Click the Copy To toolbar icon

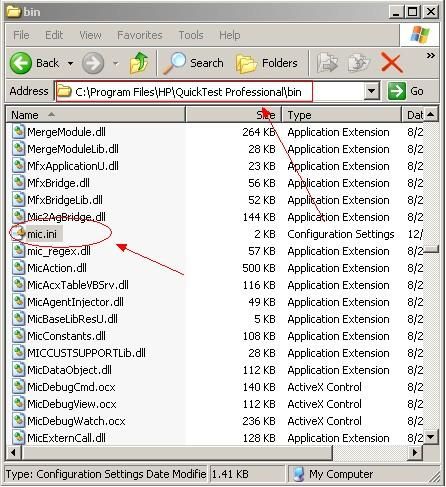[359, 63]
